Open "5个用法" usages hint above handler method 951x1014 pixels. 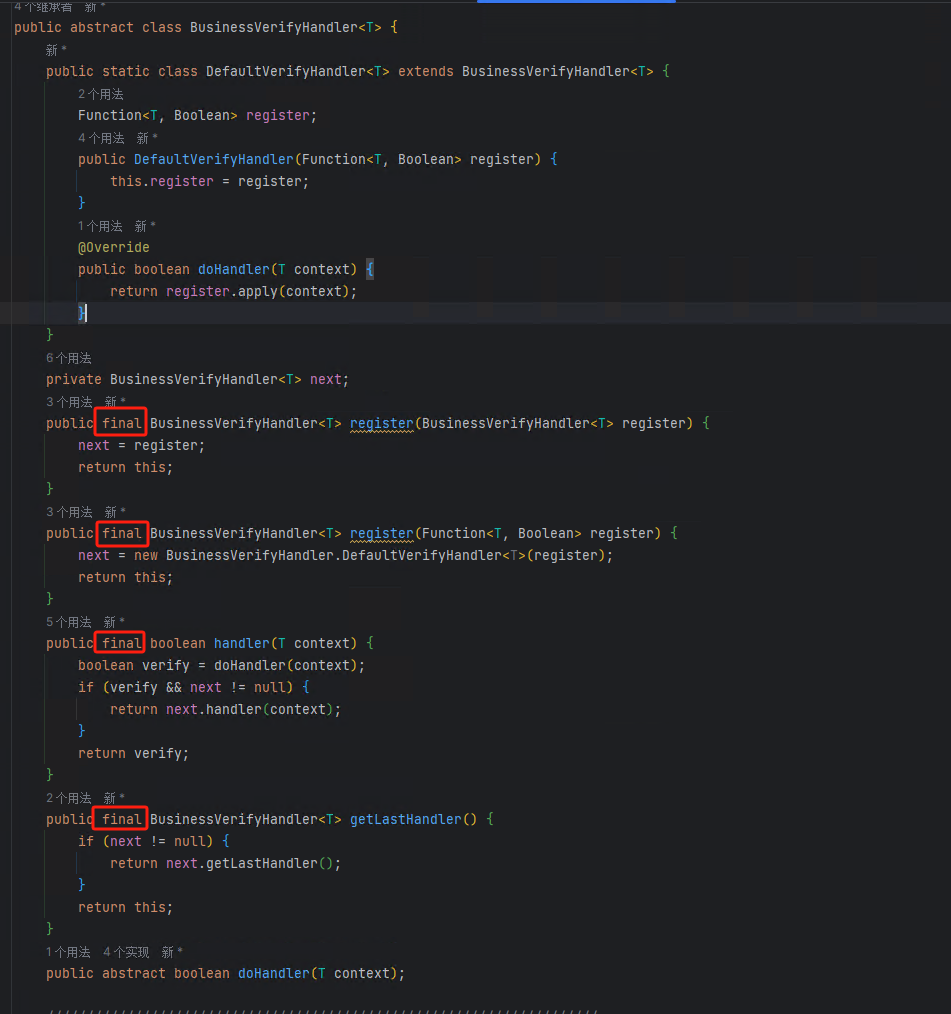click(68, 622)
